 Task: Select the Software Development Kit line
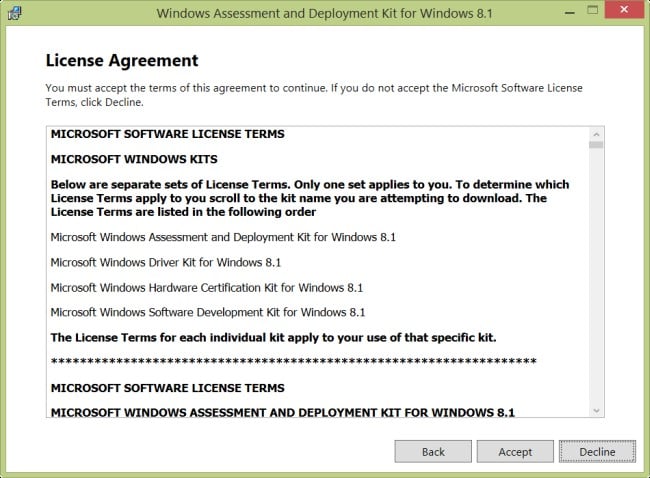pos(208,312)
